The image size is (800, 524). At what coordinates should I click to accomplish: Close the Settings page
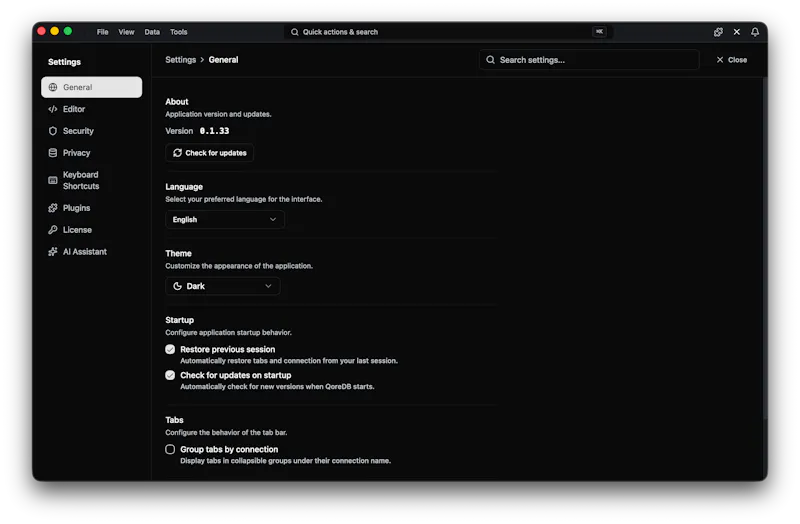click(732, 60)
